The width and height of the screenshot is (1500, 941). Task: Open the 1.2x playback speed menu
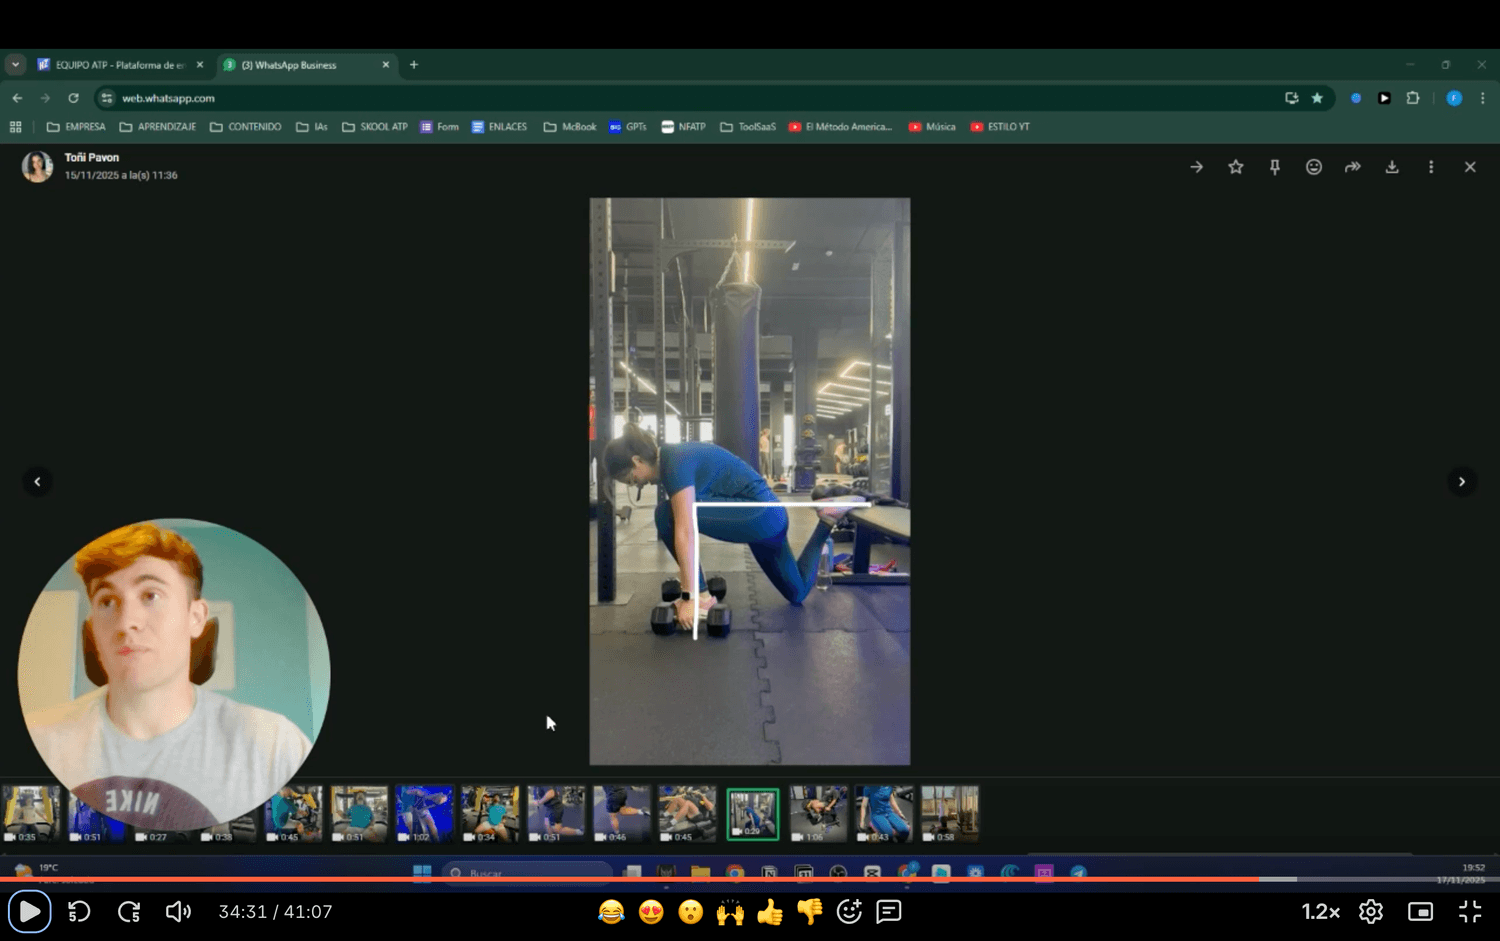point(1320,911)
